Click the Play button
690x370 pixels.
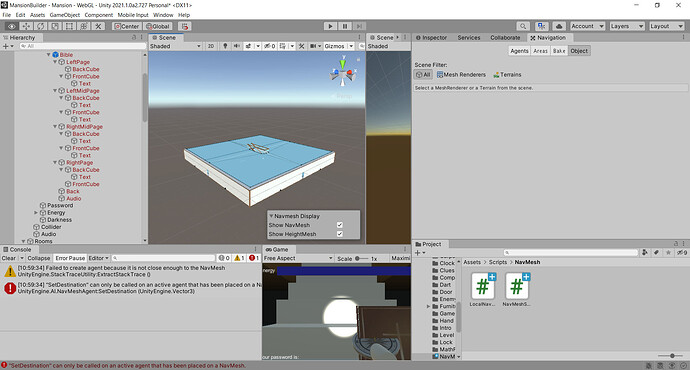330,26
